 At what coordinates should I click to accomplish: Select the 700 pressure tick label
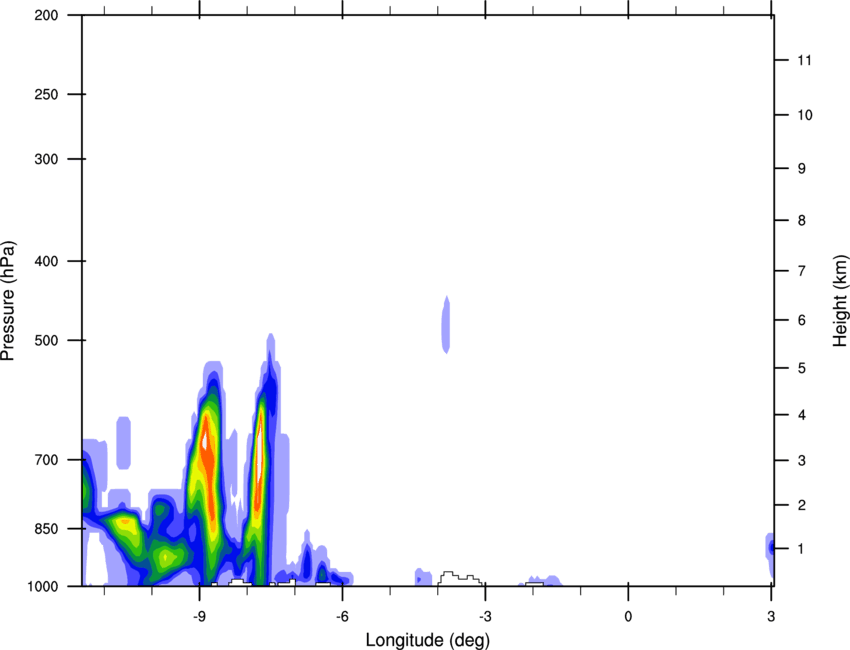pyautogui.click(x=46, y=460)
